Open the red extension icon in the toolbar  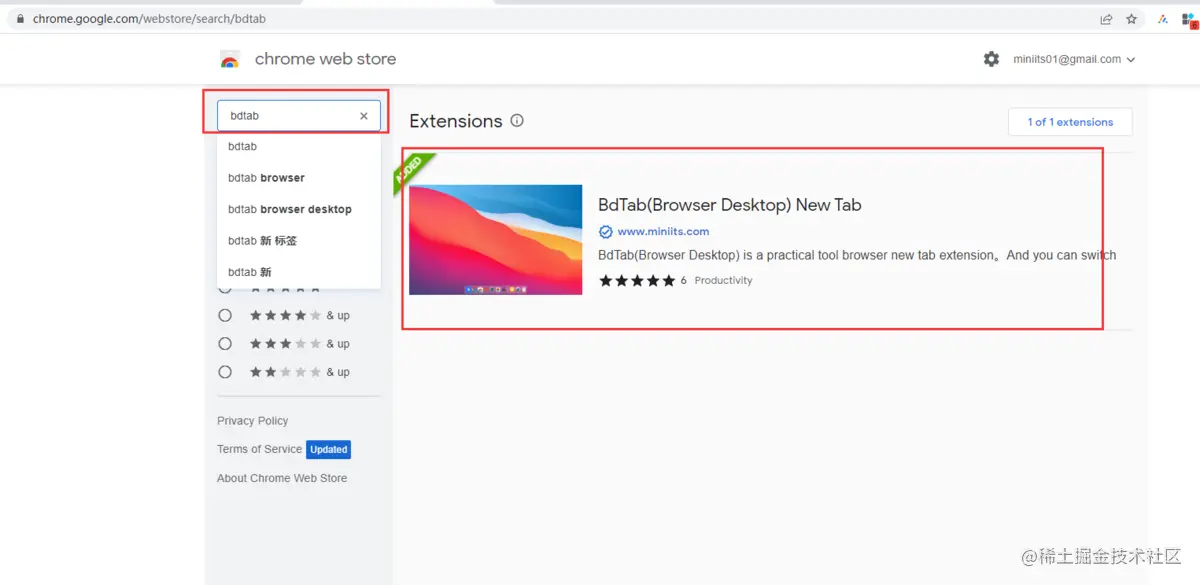[x=1189, y=19]
